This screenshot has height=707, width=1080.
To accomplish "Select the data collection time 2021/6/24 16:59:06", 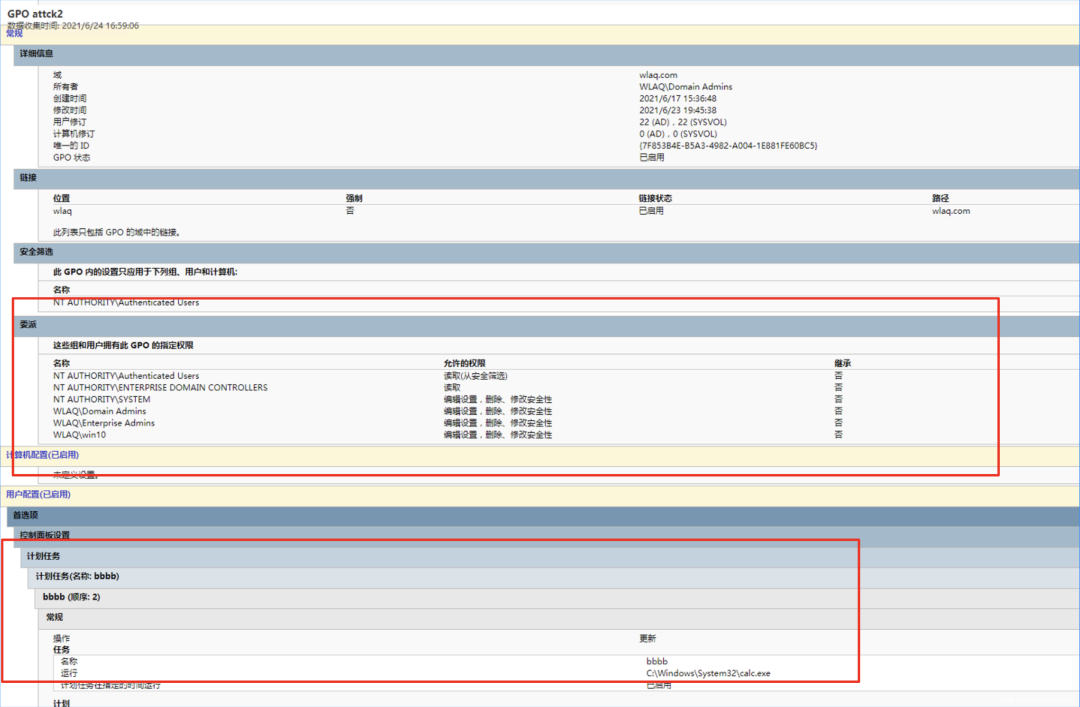I will point(101,25).
